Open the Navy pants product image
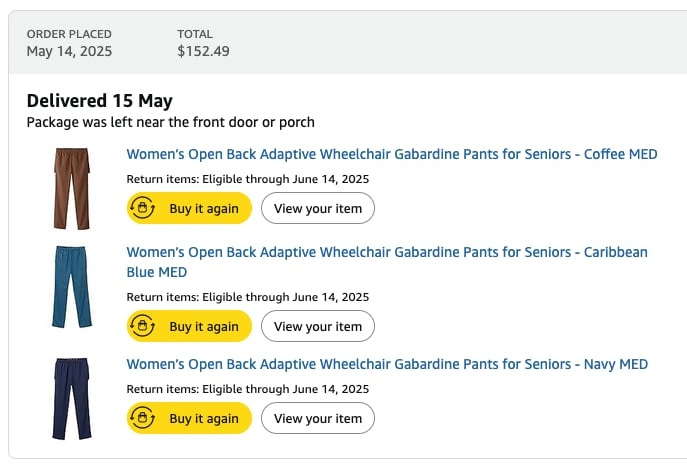The width and height of the screenshot is (687, 465). tap(72, 398)
